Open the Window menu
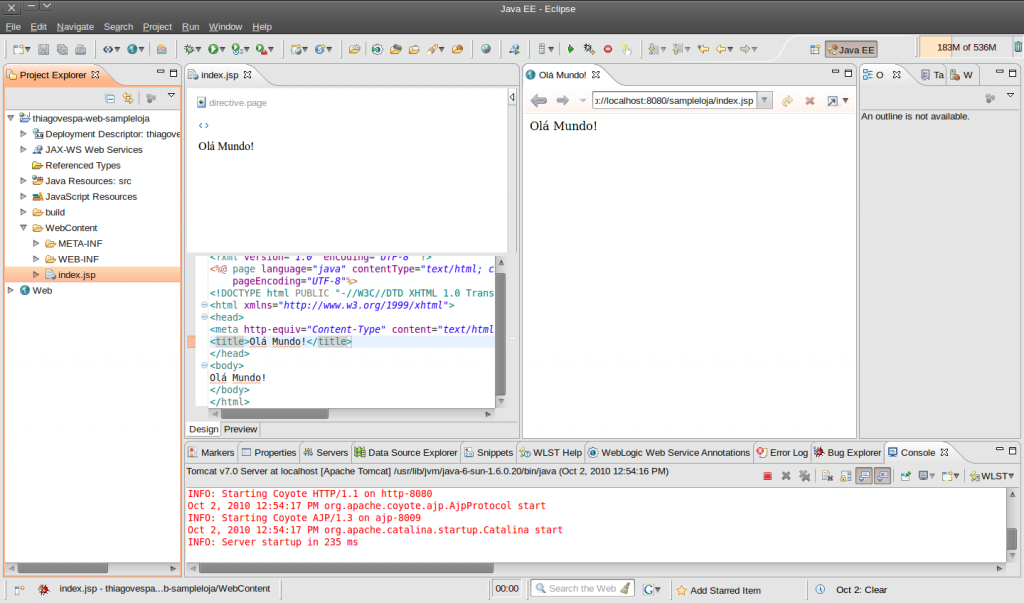Image resolution: width=1024 pixels, height=603 pixels. tap(224, 27)
